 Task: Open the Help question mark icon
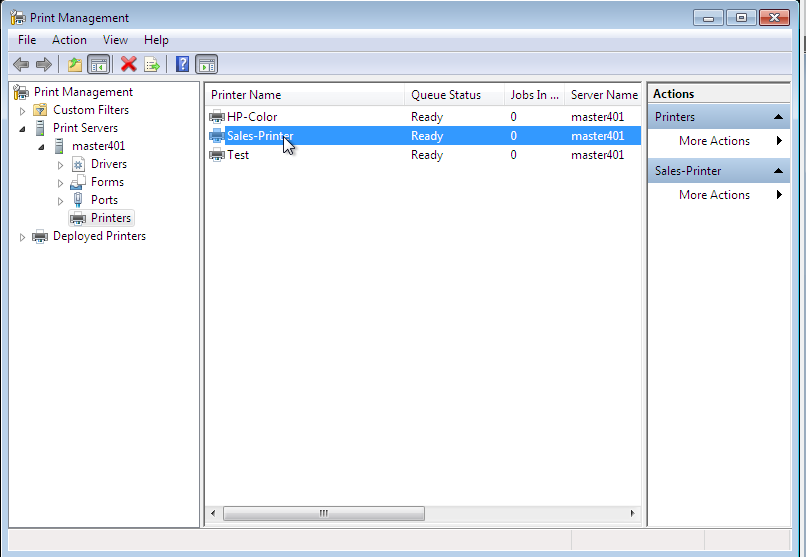182,64
